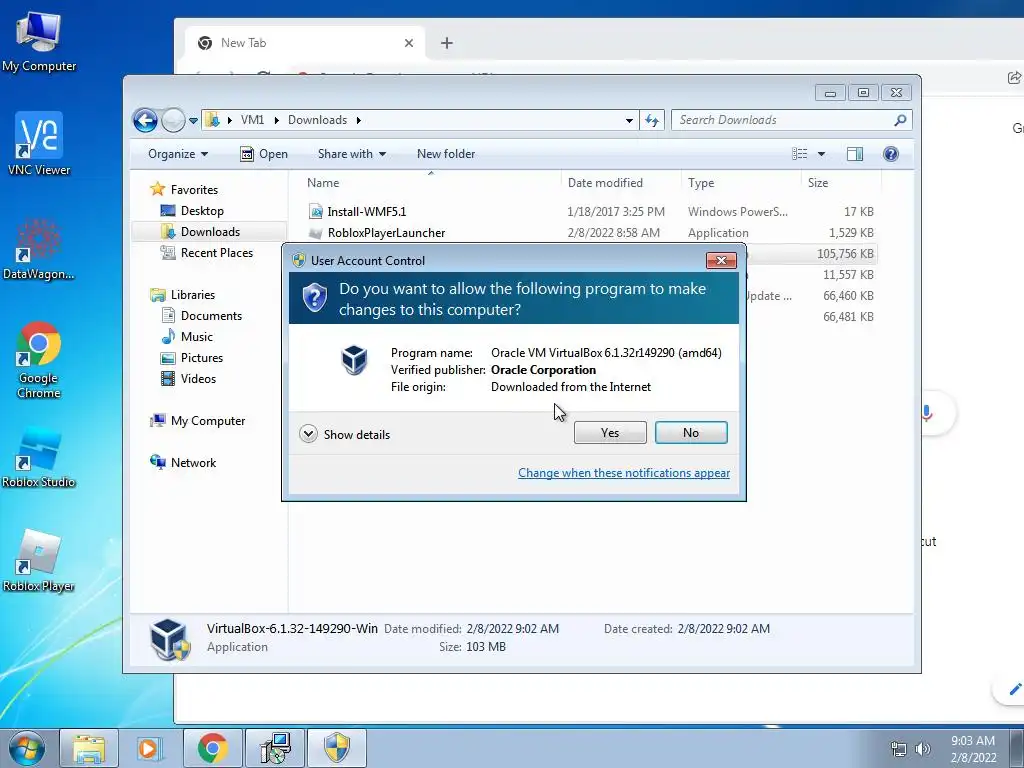Open Windows Explorer from taskbar

89,748
